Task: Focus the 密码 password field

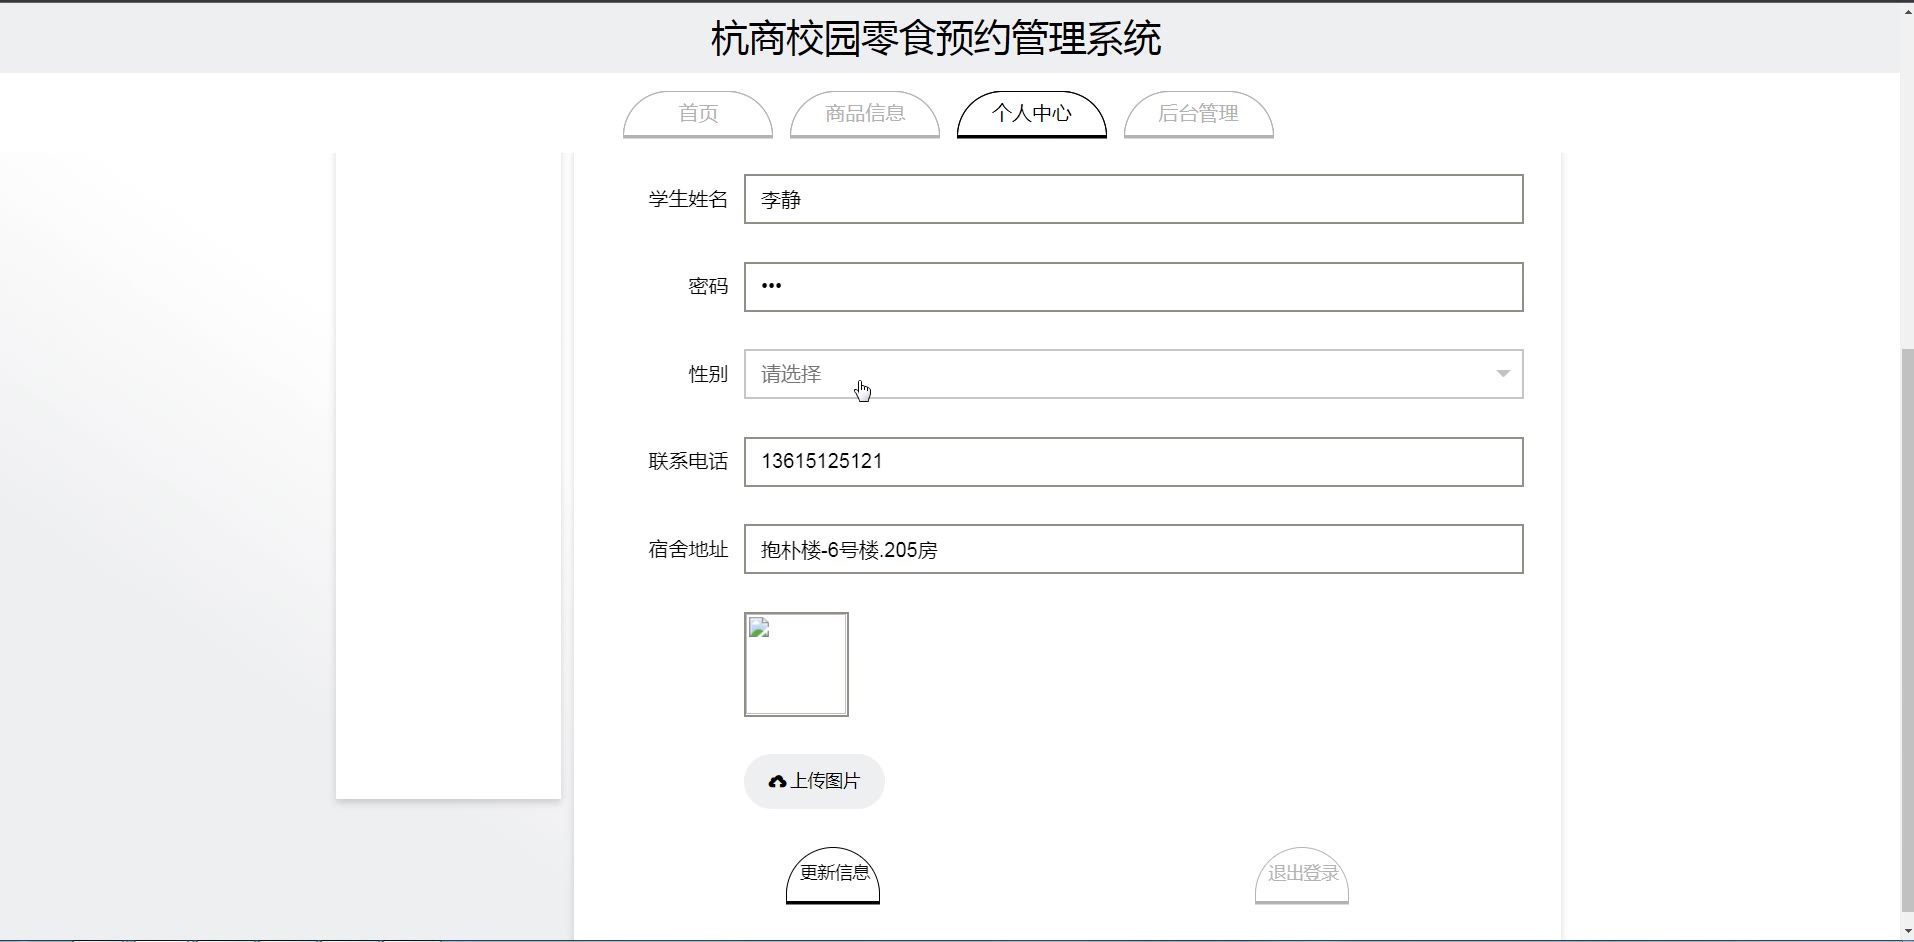Action: 1133,287
